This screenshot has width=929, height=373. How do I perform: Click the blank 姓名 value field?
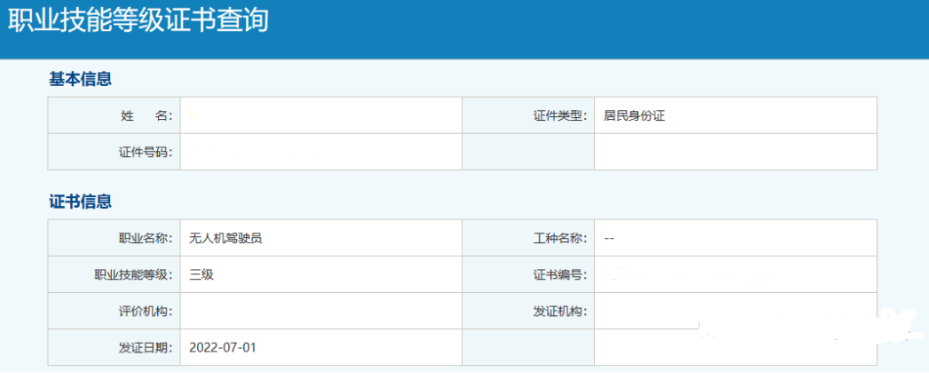(321, 115)
